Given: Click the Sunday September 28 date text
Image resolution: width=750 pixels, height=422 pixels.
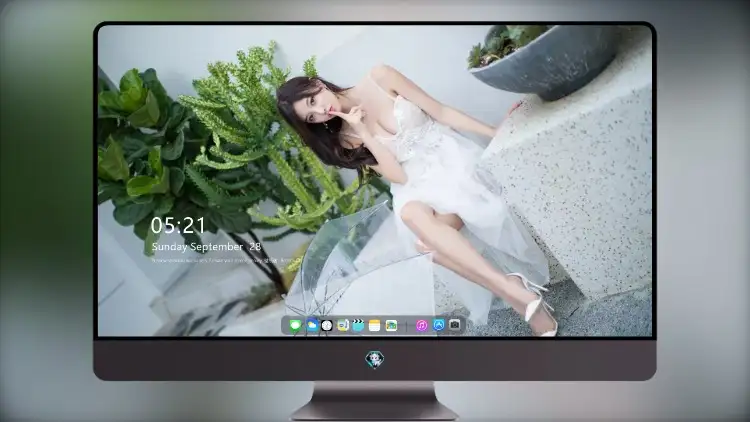Looking at the screenshot, I should click(206, 247).
